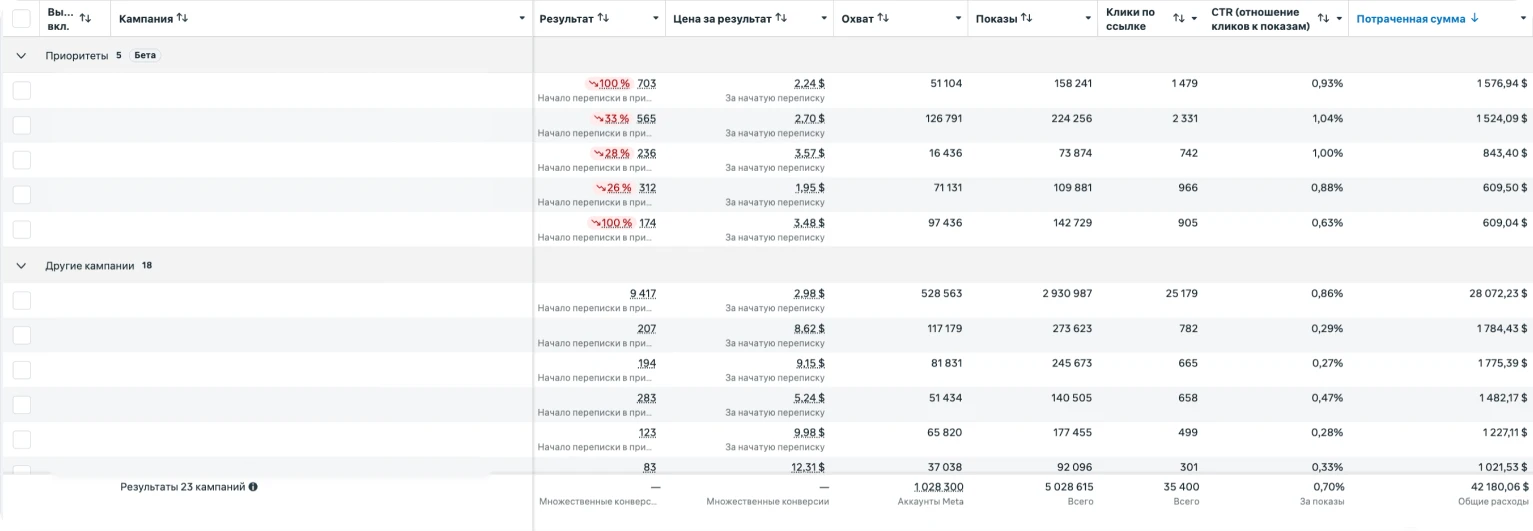Open Показы column dropdown arrow
The height and width of the screenshot is (531, 1533).
click(1088, 19)
